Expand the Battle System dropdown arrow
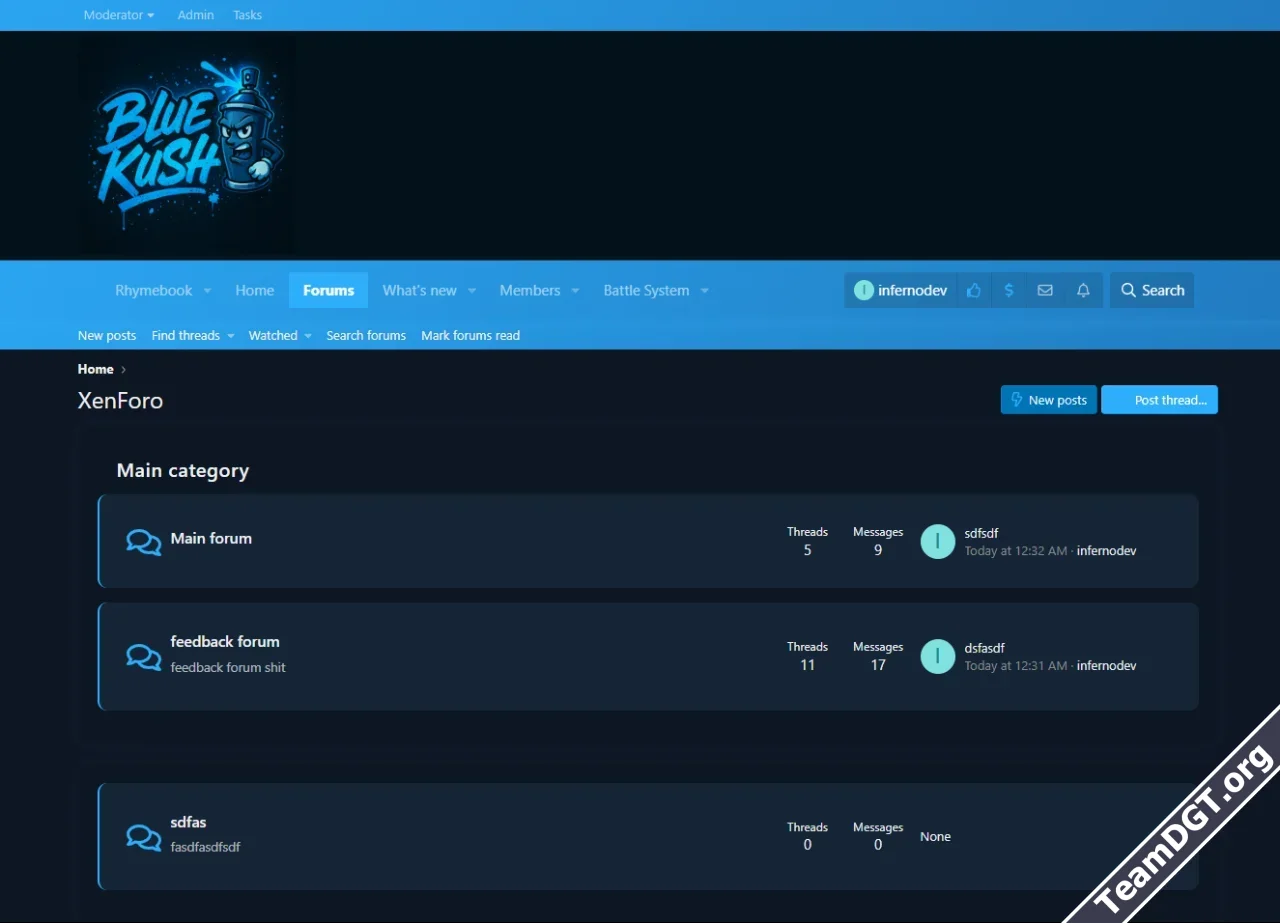The width and height of the screenshot is (1280, 923). pos(704,291)
